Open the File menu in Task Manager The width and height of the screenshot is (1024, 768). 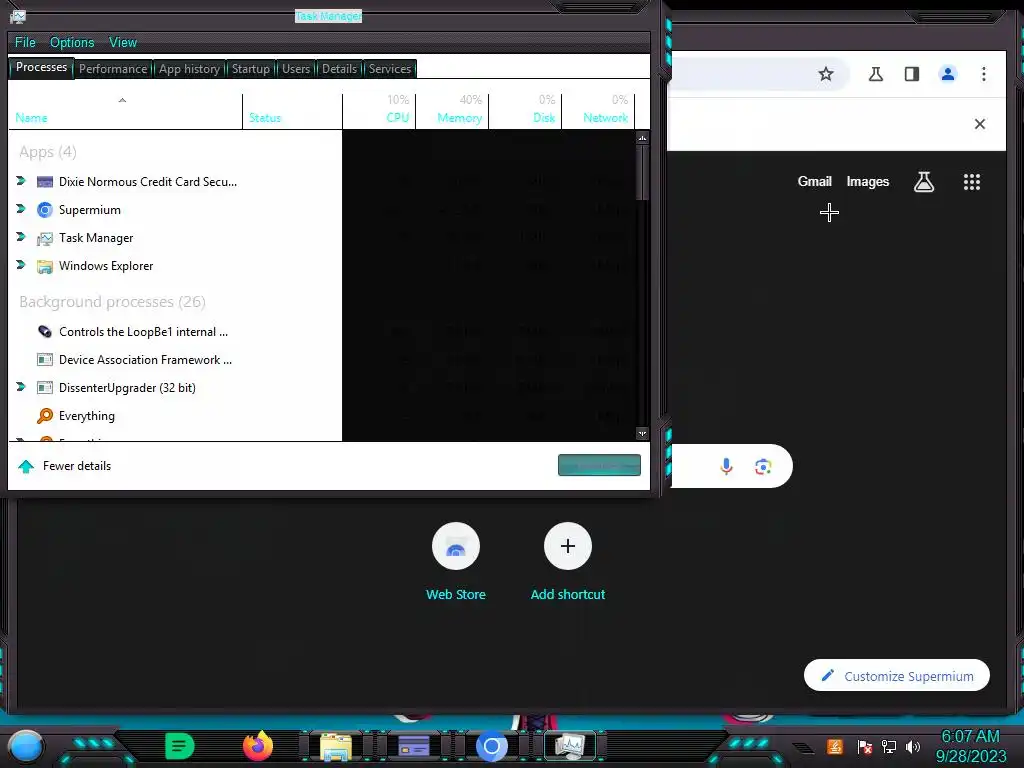click(25, 42)
